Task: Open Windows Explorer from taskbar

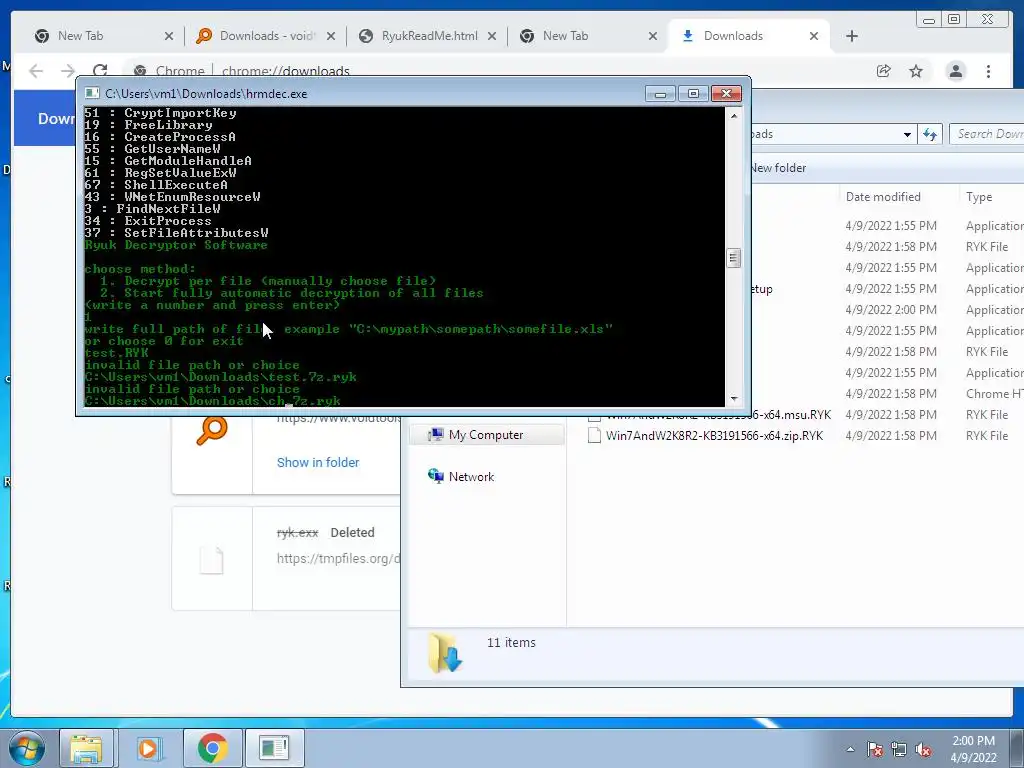Action: click(x=86, y=748)
